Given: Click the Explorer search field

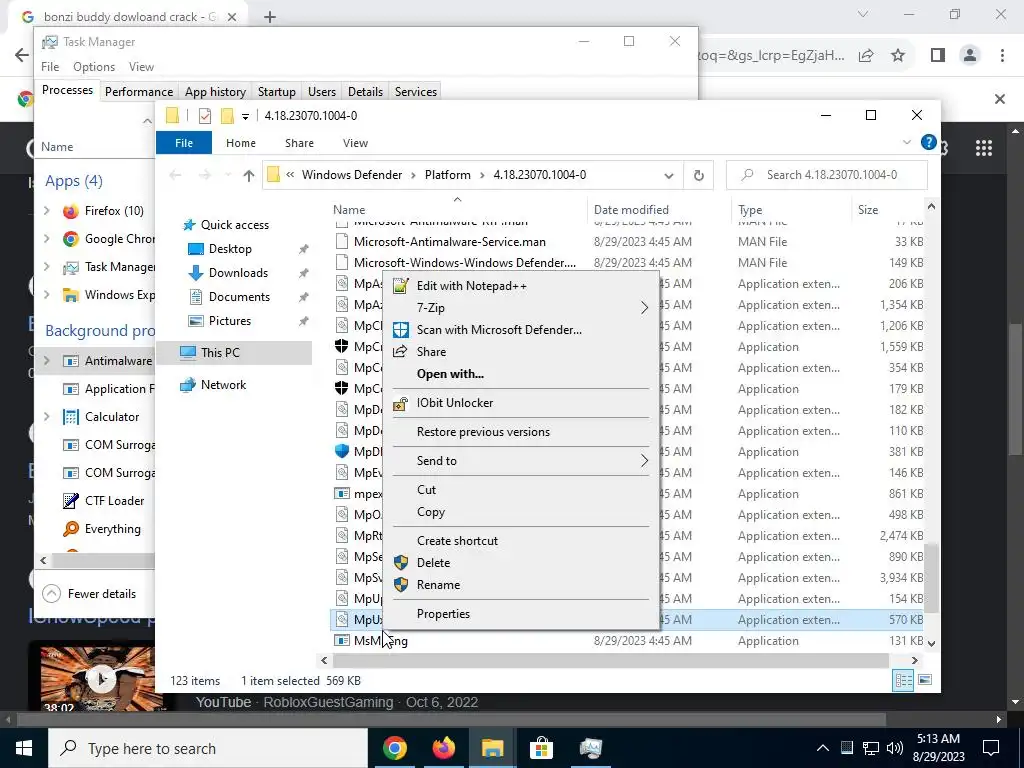Looking at the screenshot, I should click(827, 175).
